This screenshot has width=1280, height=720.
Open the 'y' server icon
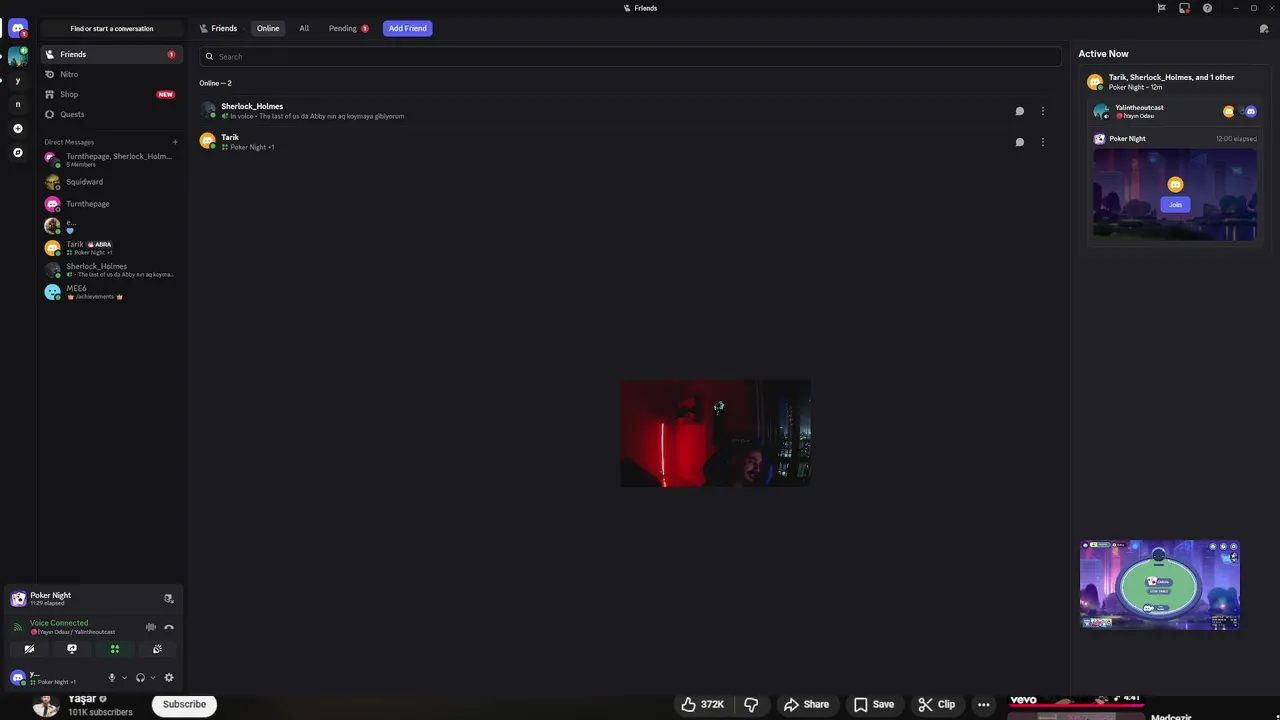pos(17,80)
